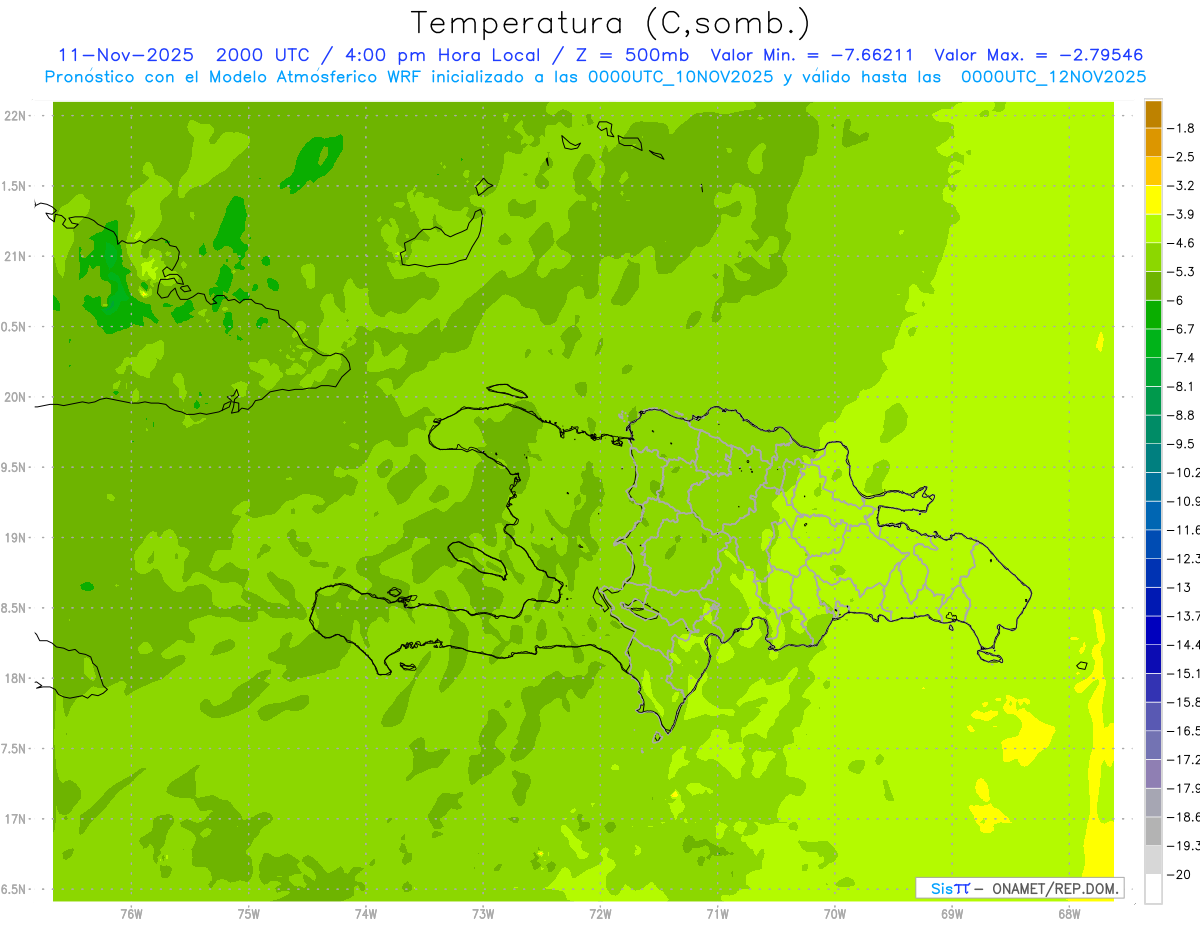Pick the white swatch below -20
The height and width of the screenshot is (927, 1200).
pos(1153,889)
